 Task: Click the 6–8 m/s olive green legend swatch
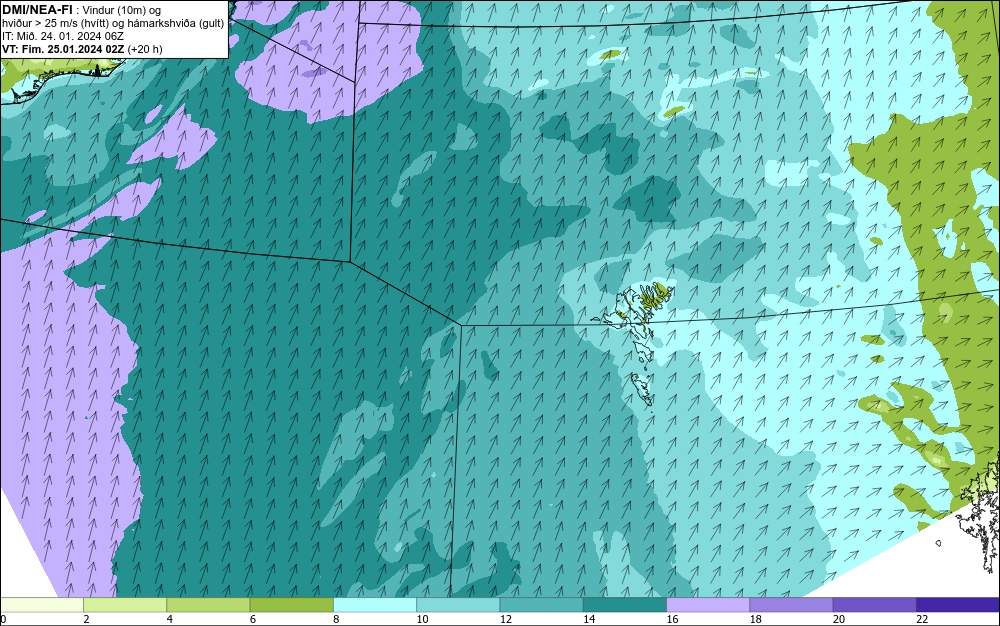coord(291,605)
